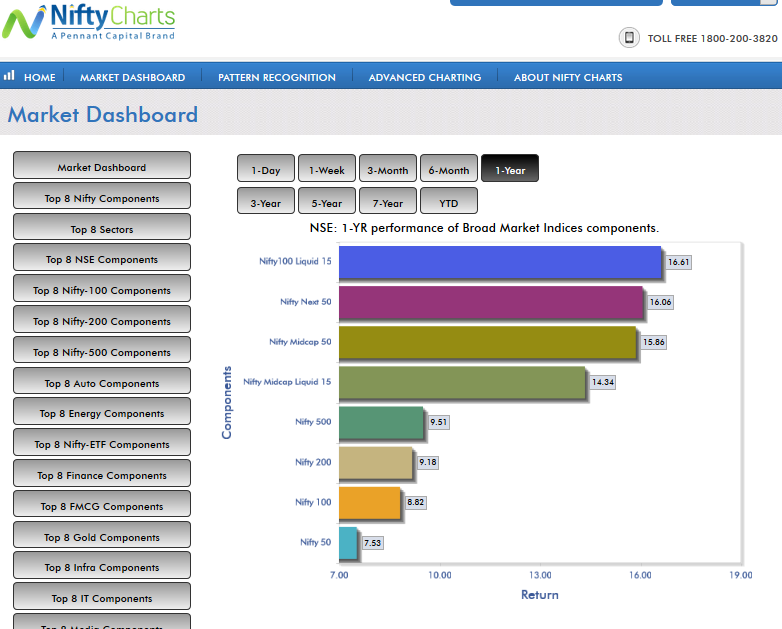
Task: Click the toll free number 1800-200-3820
Action: tap(739, 38)
